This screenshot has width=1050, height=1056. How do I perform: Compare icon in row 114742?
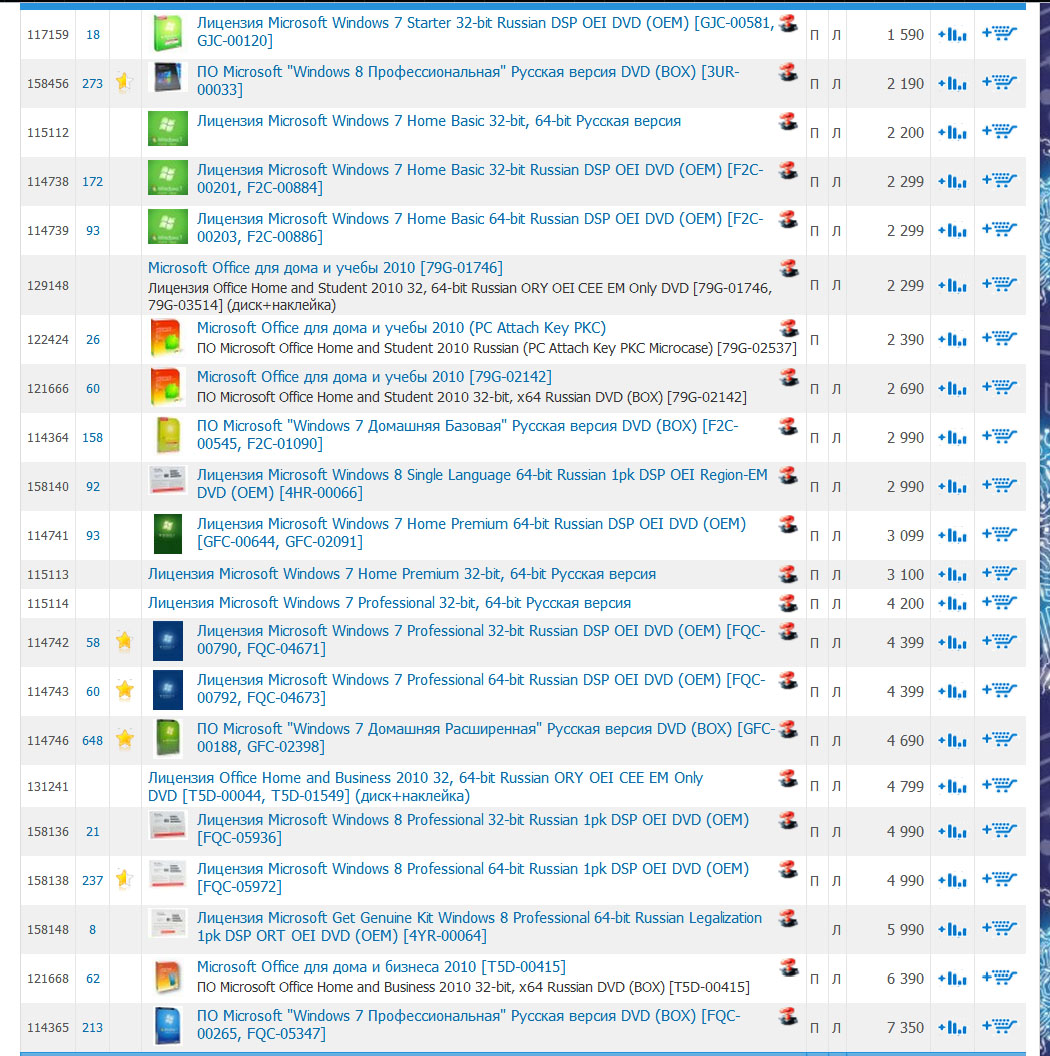click(952, 642)
